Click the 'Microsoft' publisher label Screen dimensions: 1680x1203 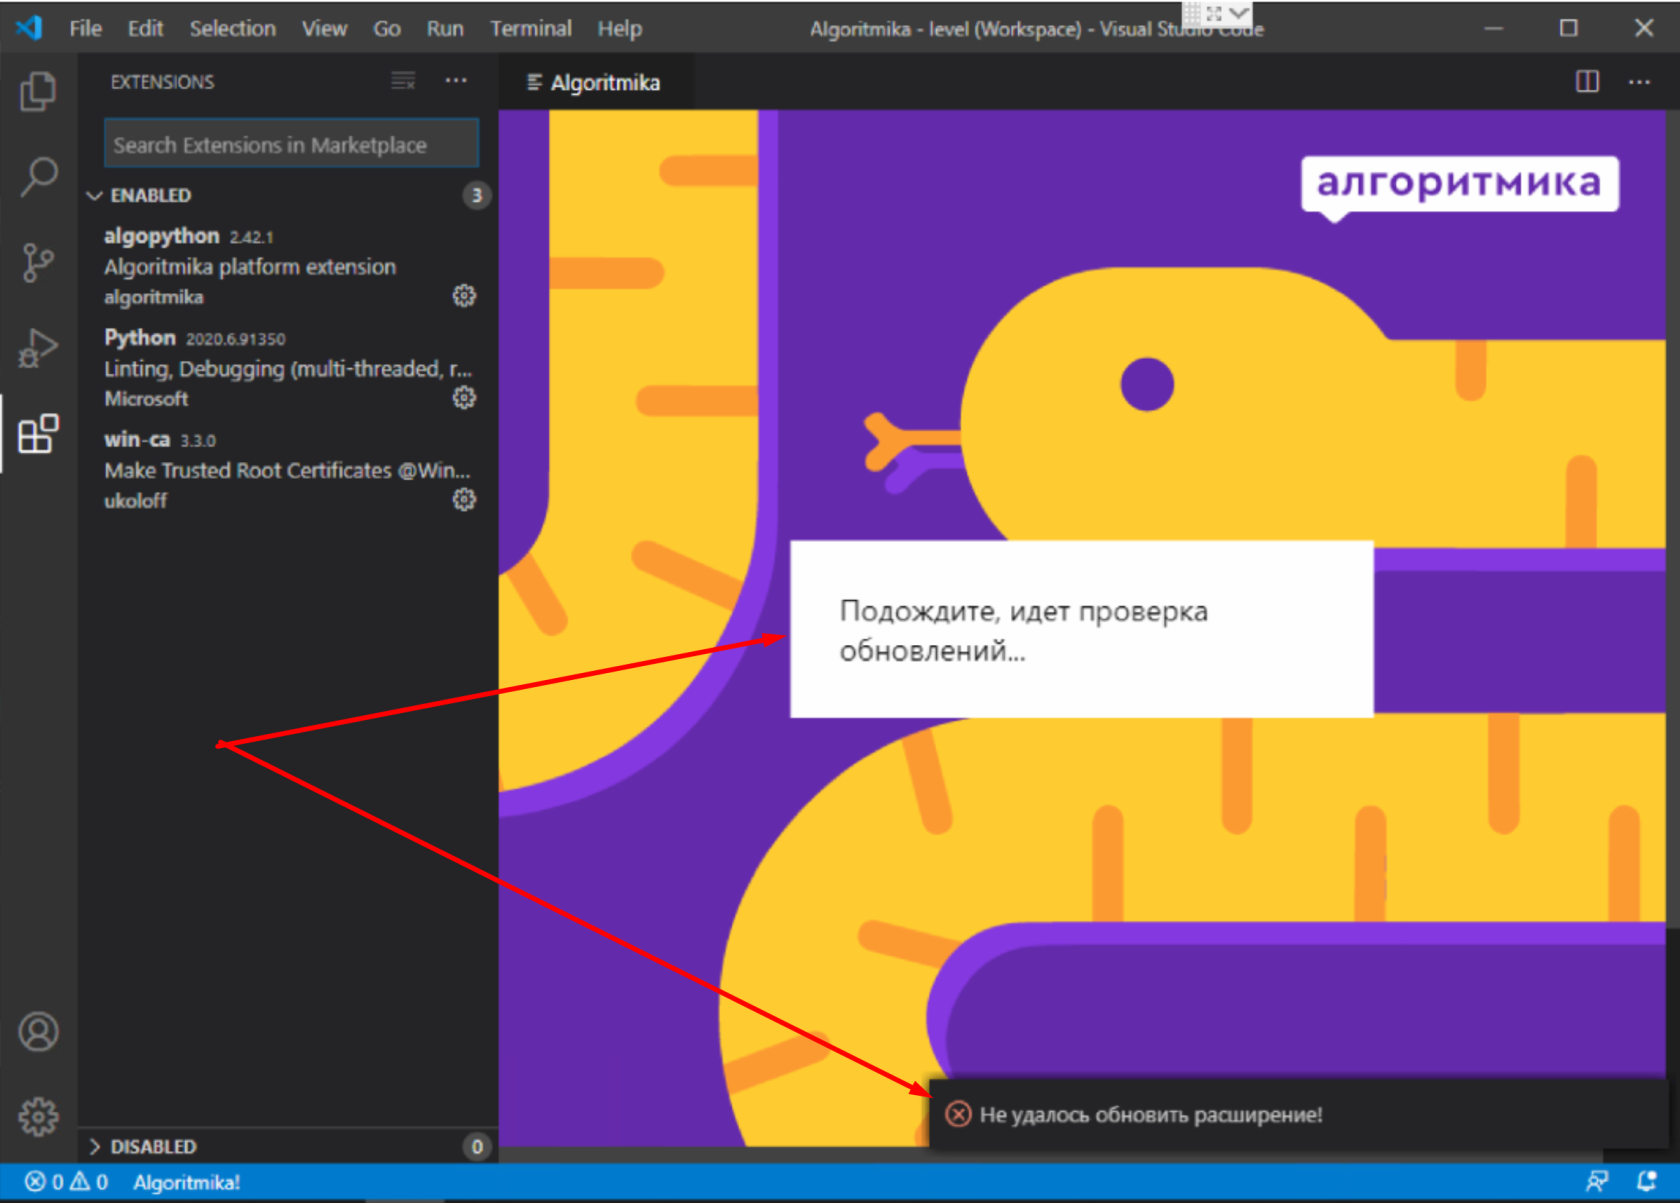[x=146, y=398]
